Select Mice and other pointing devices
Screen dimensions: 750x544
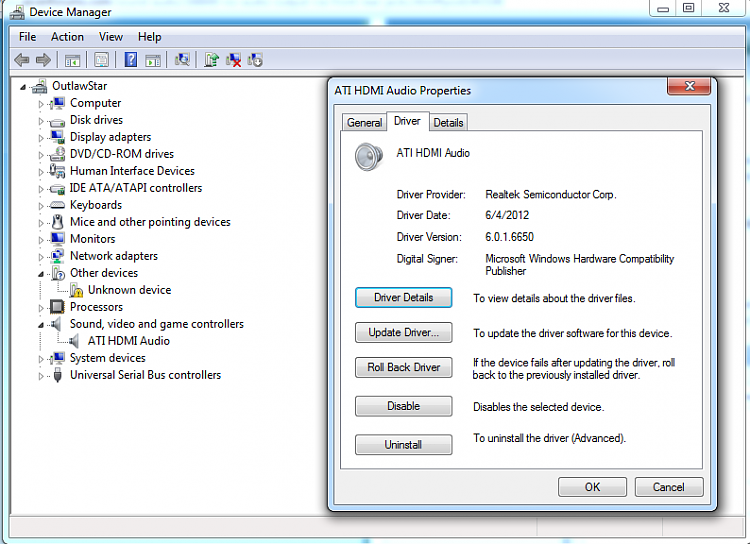pyautogui.click(x=150, y=222)
